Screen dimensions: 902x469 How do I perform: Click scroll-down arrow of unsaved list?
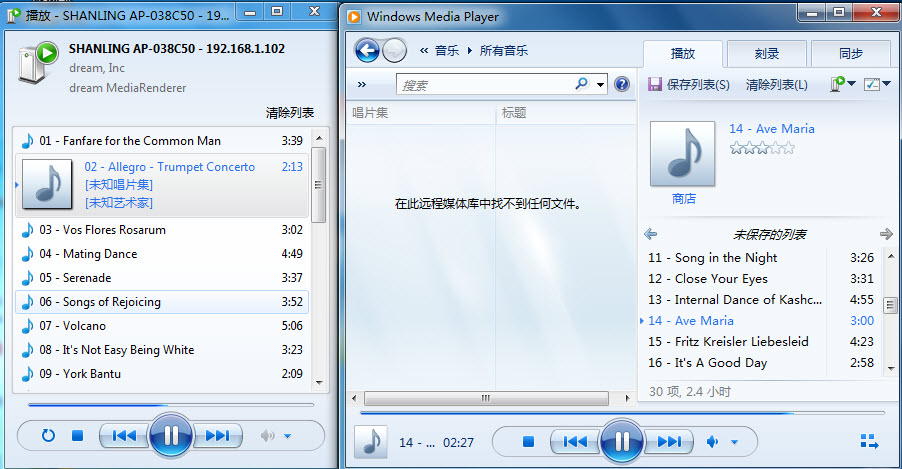[x=890, y=368]
